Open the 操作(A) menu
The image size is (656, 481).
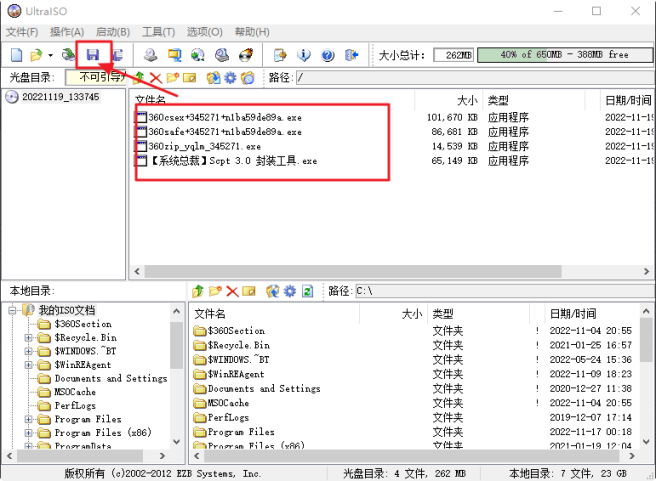coord(67,32)
